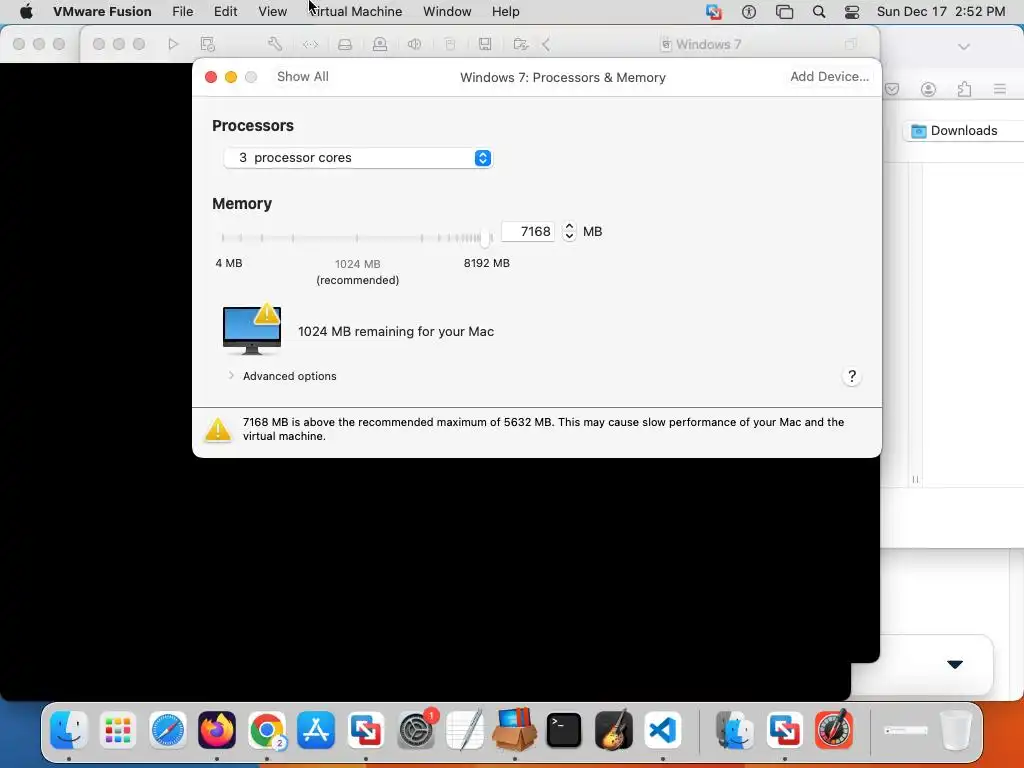The height and width of the screenshot is (768, 1024).
Task: Open the View menu
Action: tap(272, 12)
